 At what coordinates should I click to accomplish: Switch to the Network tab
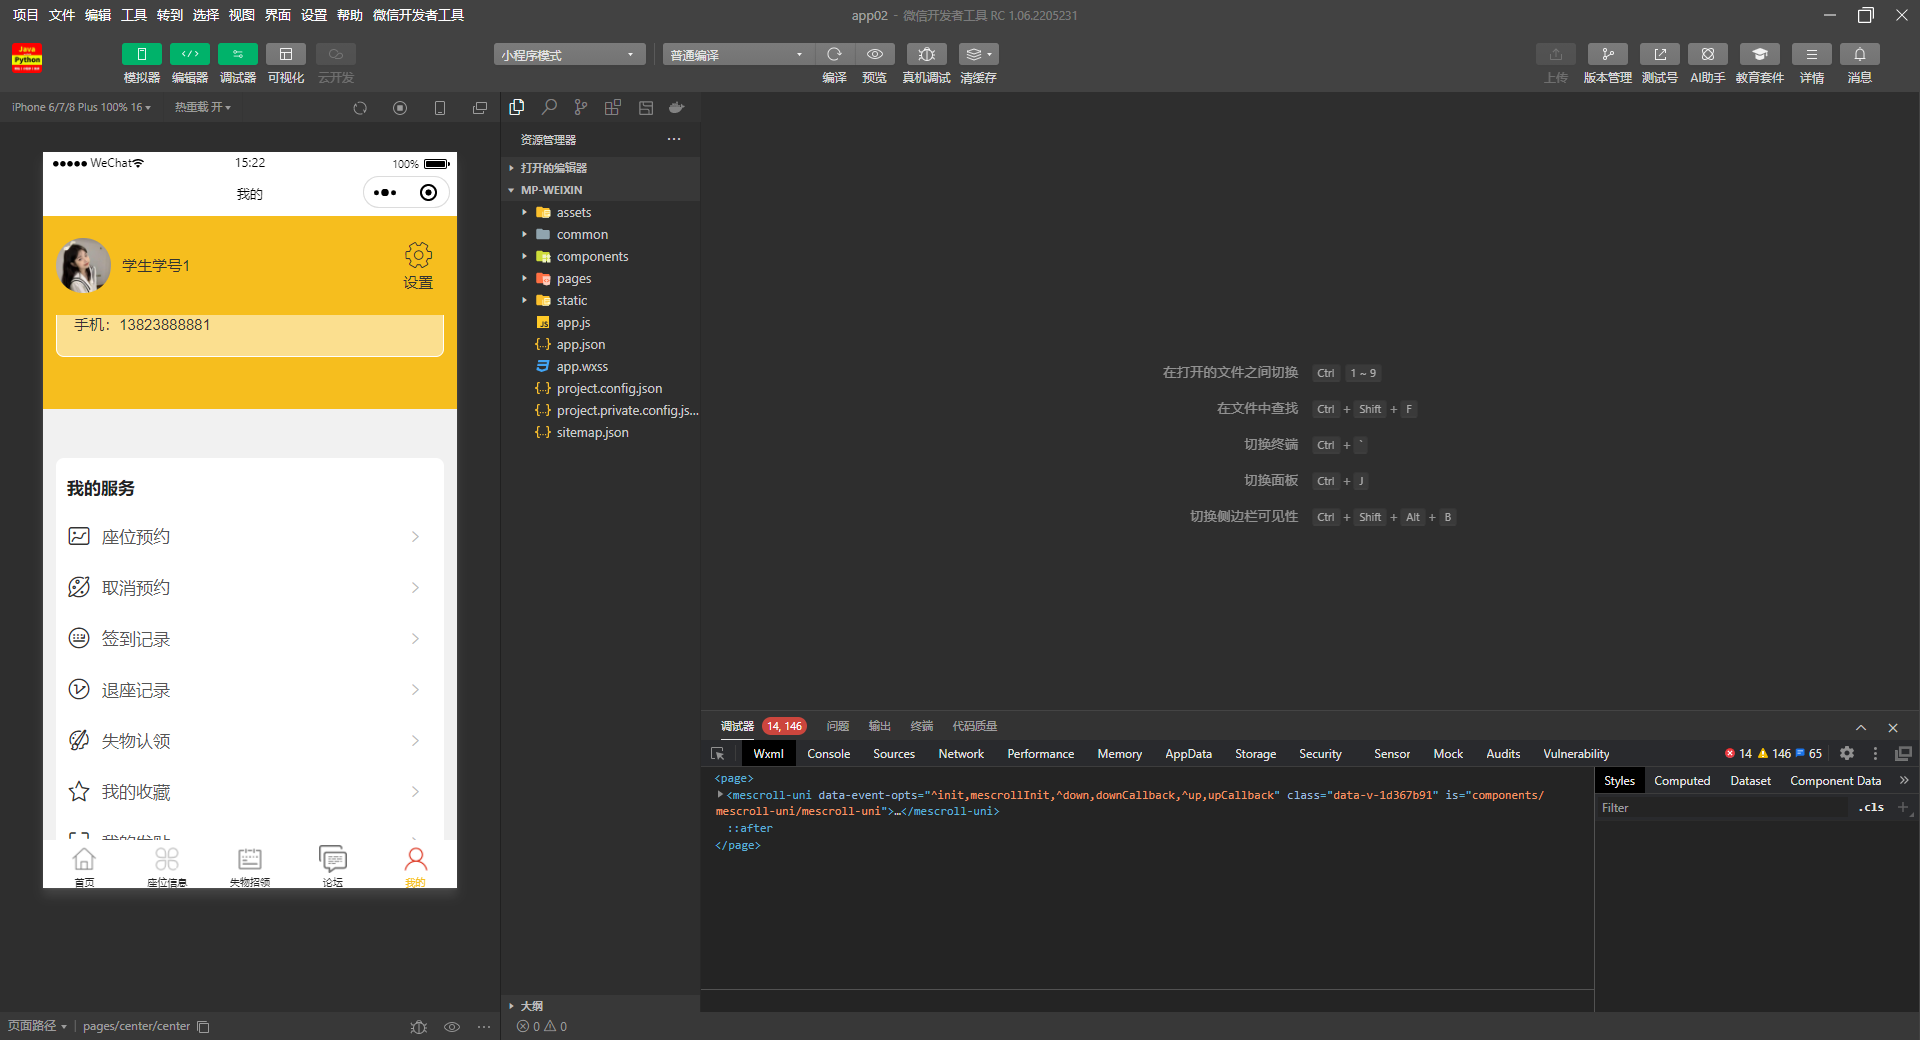[961, 754]
